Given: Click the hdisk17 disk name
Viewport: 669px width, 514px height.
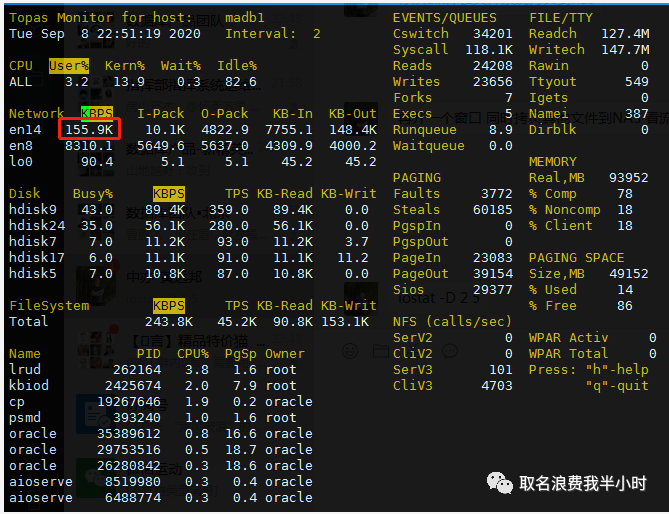Looking at the screenshot, I should [37, 258].
